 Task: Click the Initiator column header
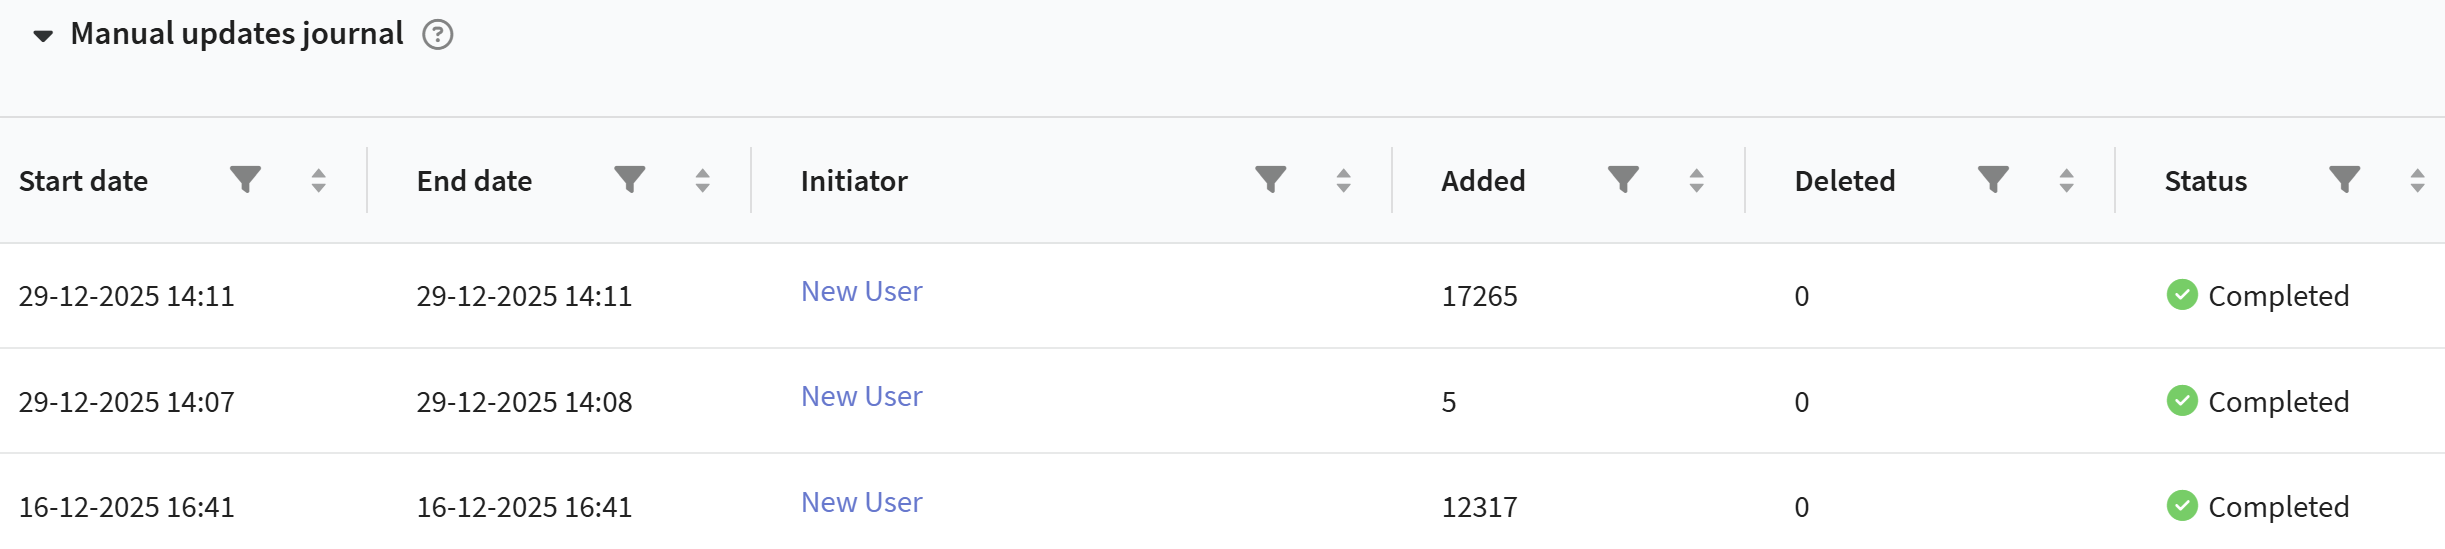854,181
